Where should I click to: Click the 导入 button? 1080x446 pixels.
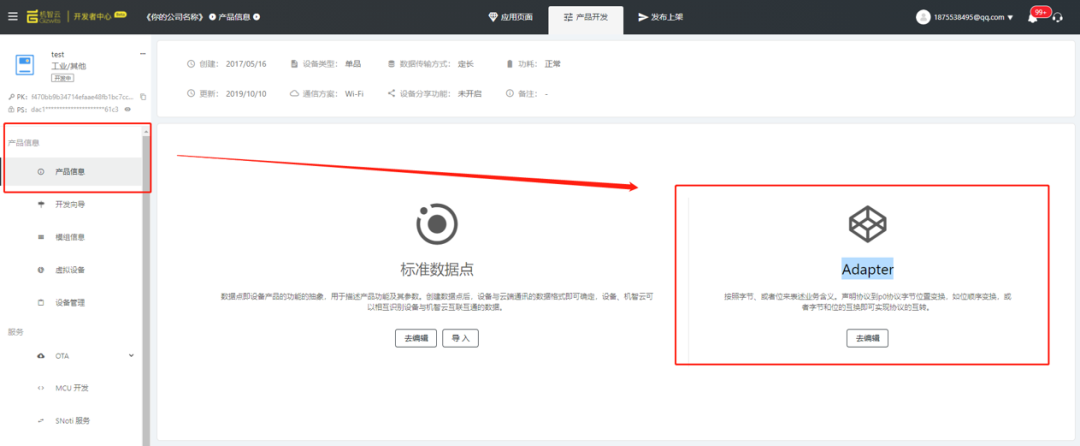pos(460,338)
